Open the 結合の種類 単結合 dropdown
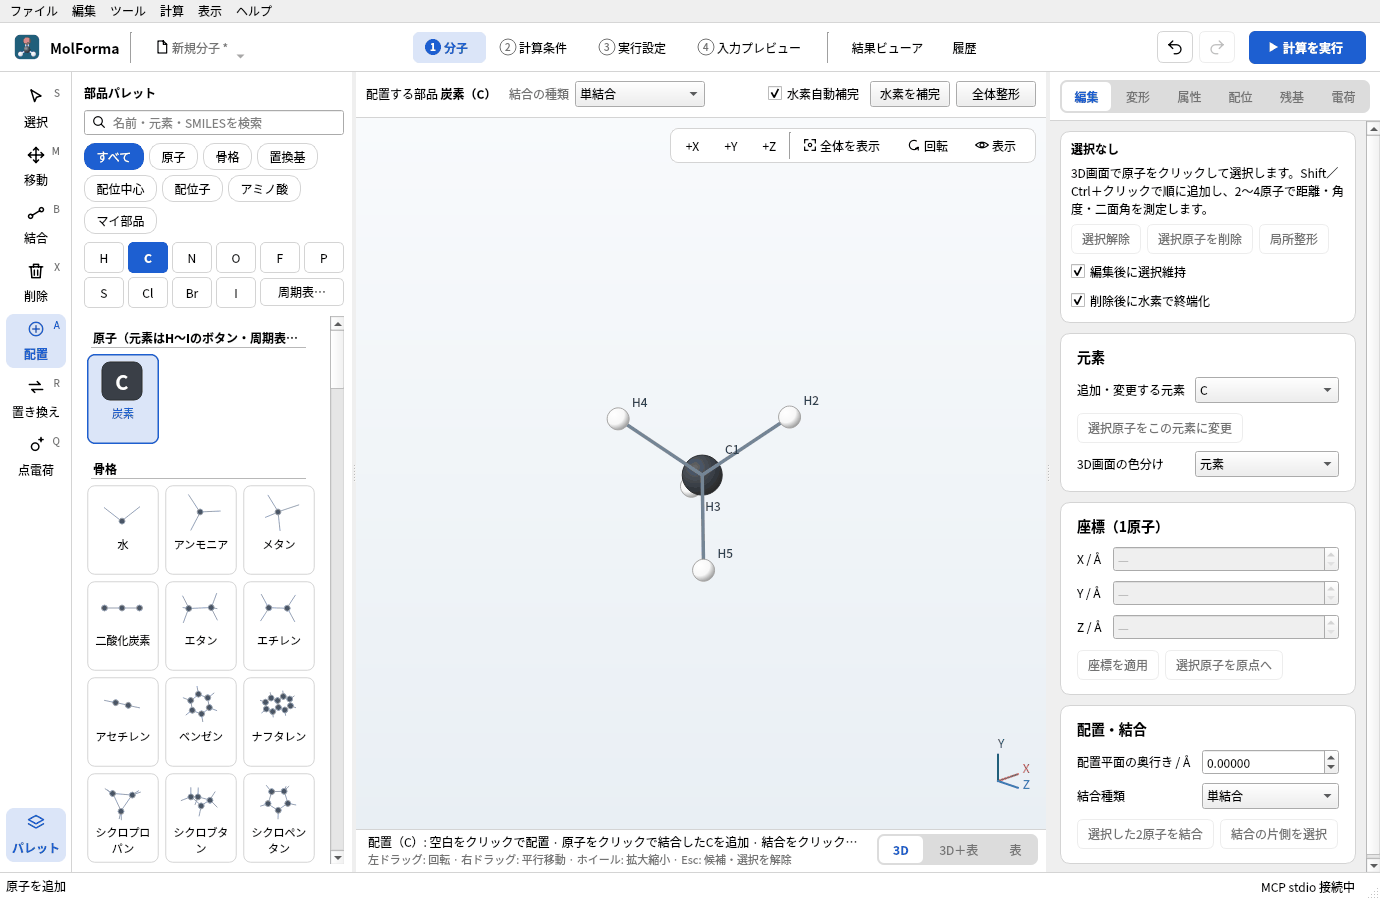The height and width of the screenshot is (900, 1380). tap(640, 94)
